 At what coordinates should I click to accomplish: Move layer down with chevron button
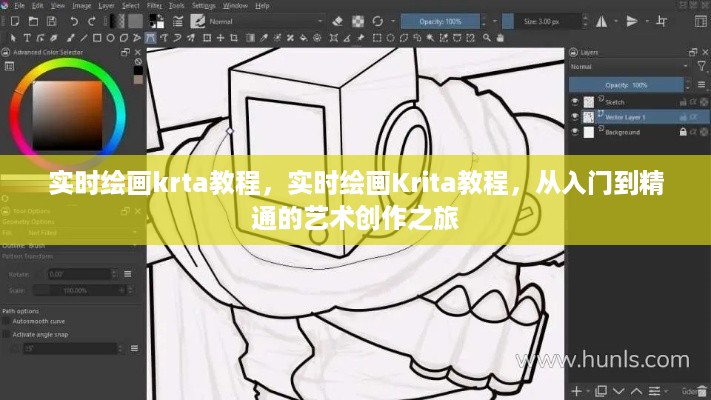[618, 391]
